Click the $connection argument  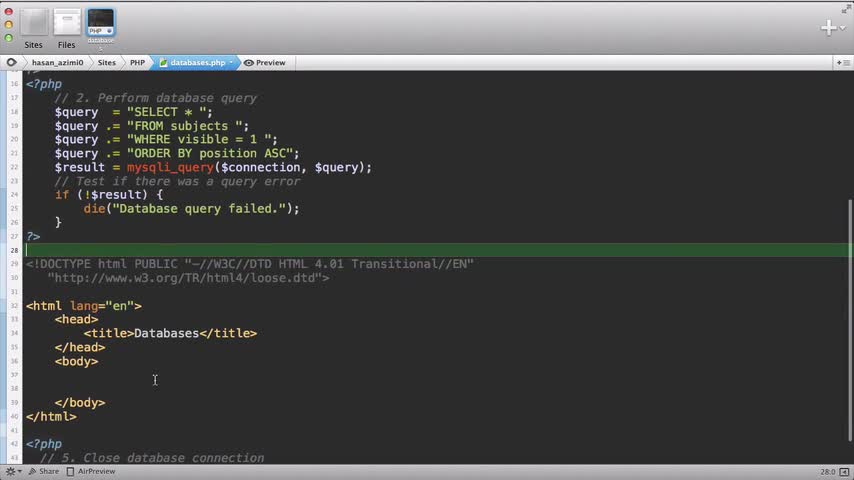click(x=260, y=167)
